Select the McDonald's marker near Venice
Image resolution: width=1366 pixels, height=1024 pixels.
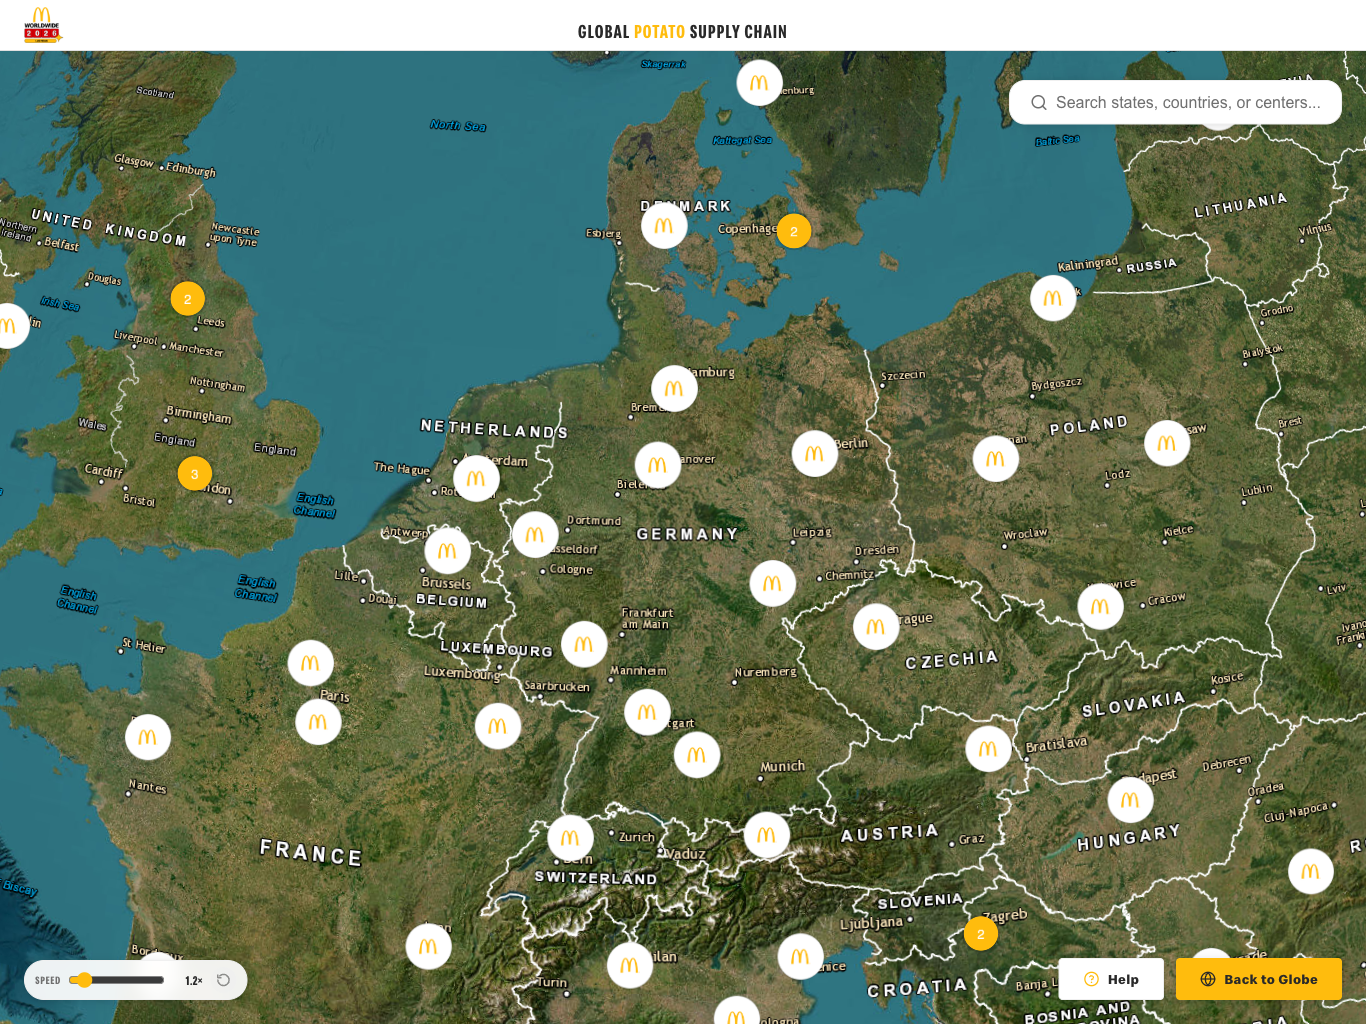(x=801, y=957)
